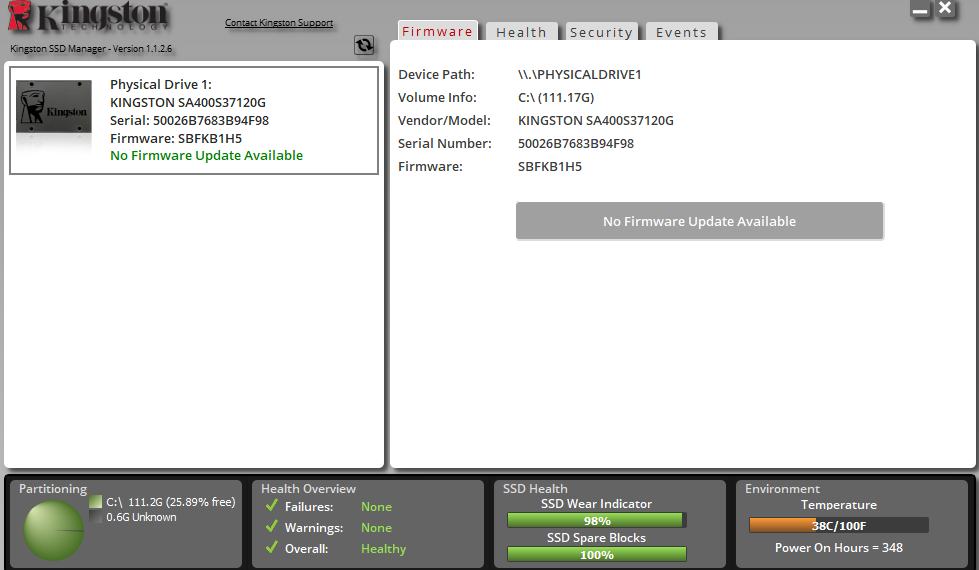The width and height of the screenshot is (979, 570).
Task: Click the SSD Health panel title
Action: (535, 489)
